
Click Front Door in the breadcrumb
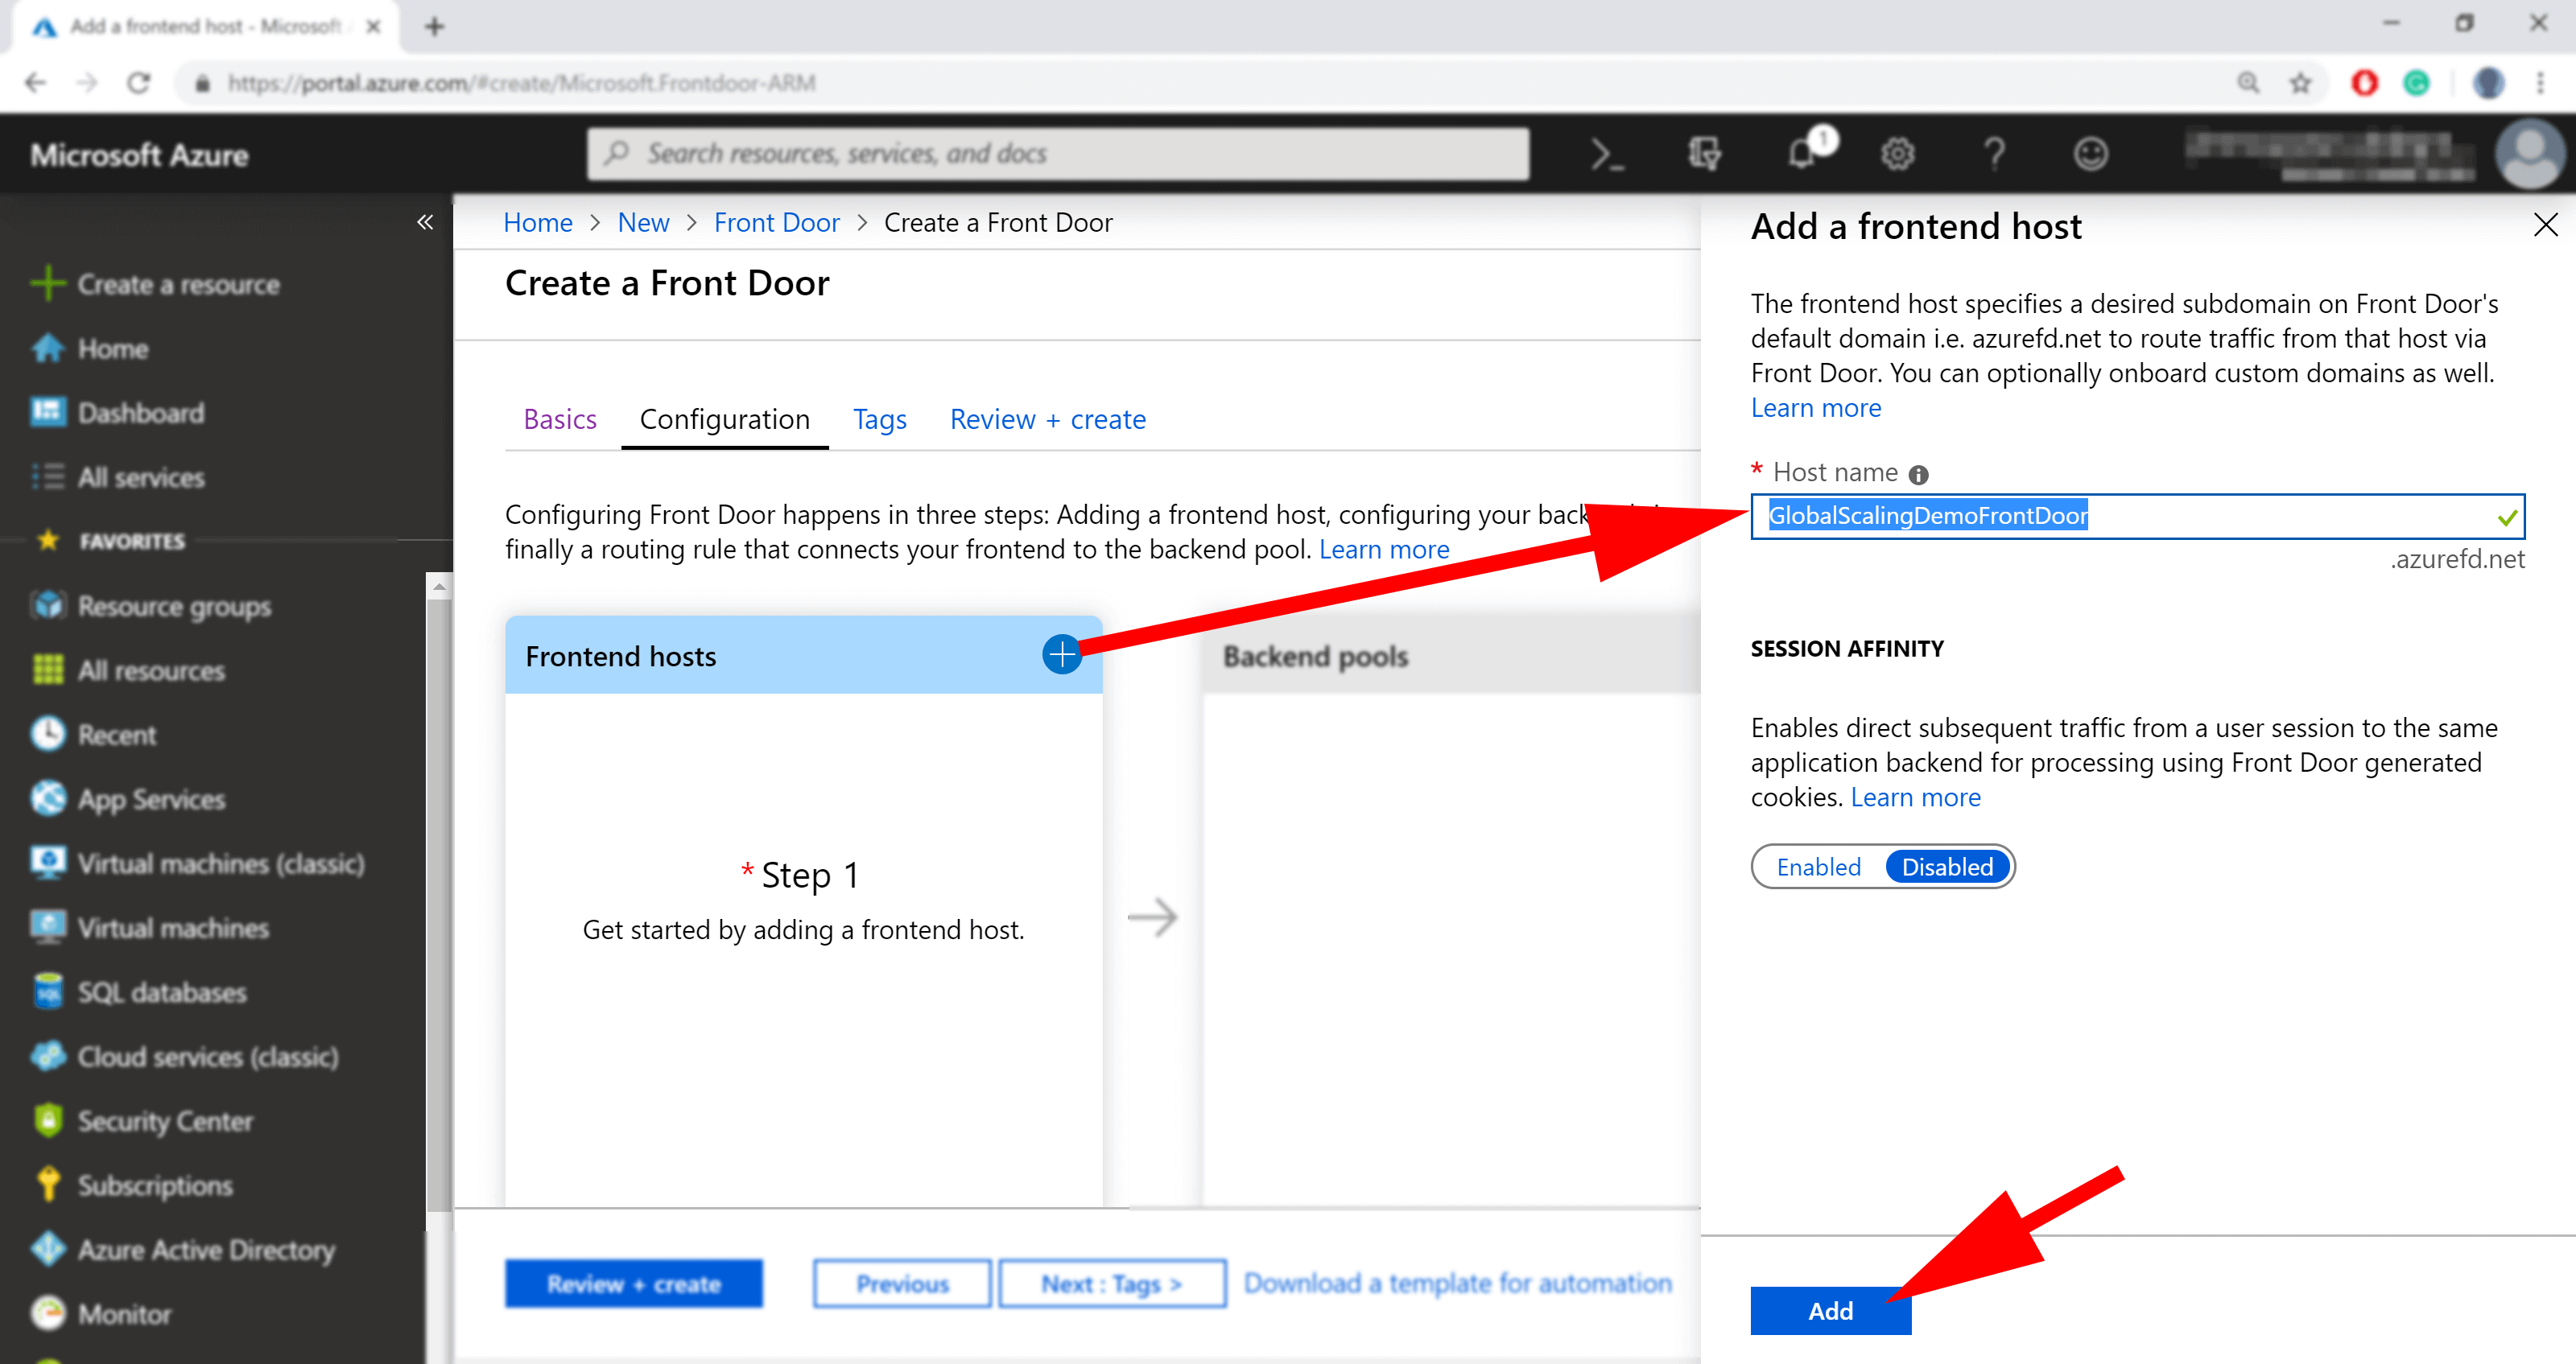pos(777,222)
